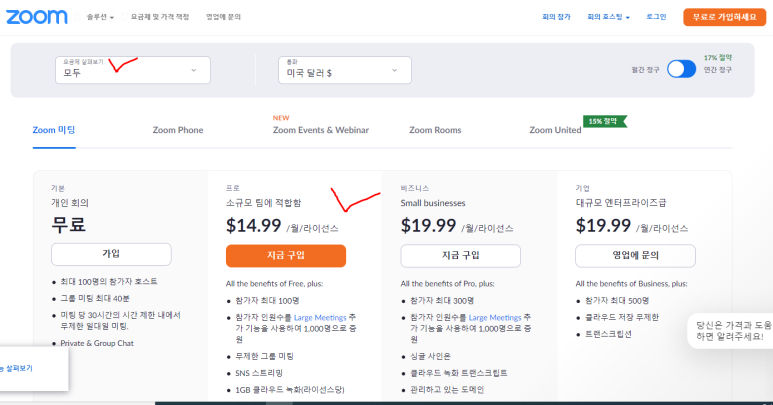Click 무제한 그룹 미팅 bullet
The width and height of the screenshot is (773, 405).
(264, 356)
